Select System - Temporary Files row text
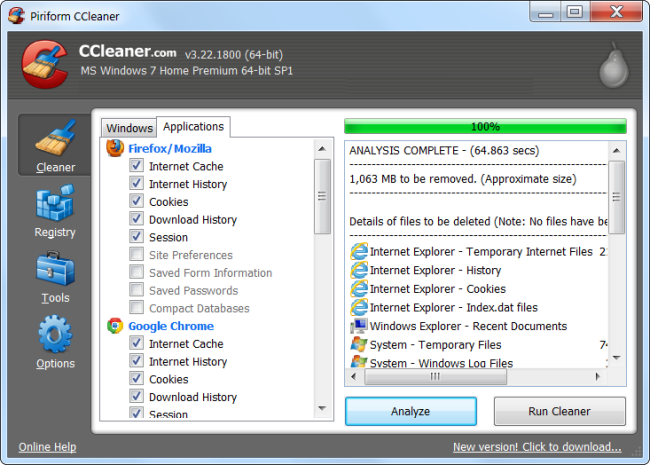Viewport: 650px width, 465px height. (435, 345)
